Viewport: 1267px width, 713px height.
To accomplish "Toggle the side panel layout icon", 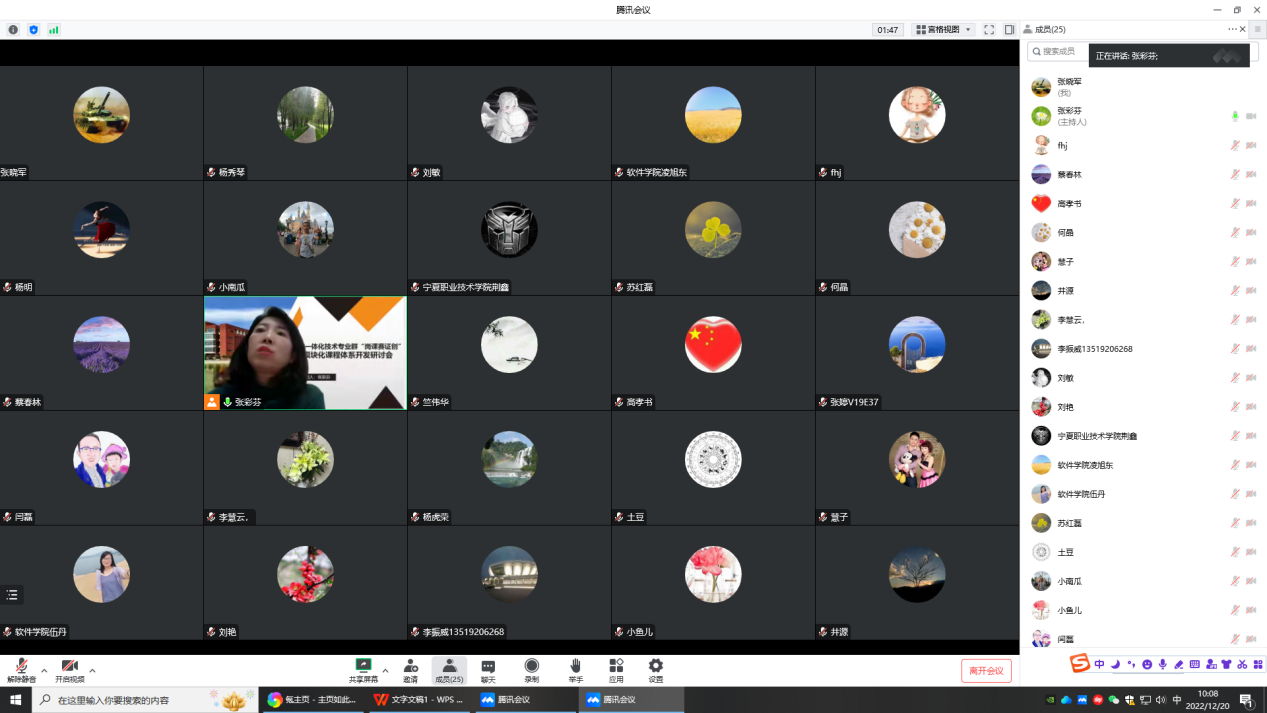I will [x=1009, y=30].
